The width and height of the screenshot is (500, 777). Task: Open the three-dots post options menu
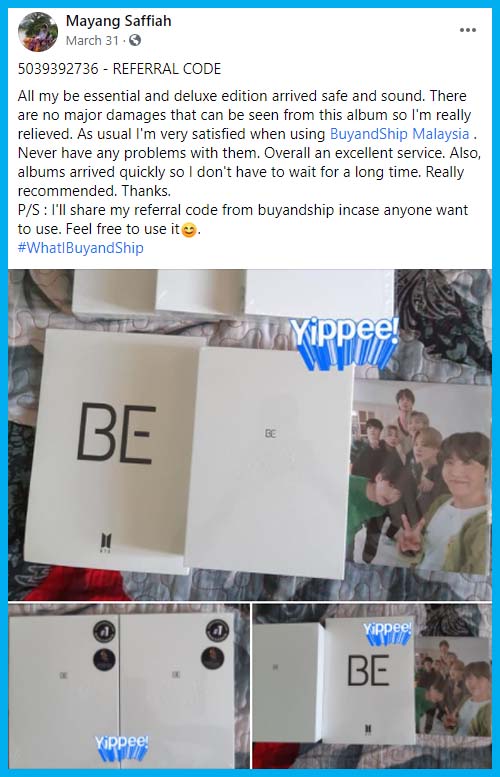click(x=467, y=30)
